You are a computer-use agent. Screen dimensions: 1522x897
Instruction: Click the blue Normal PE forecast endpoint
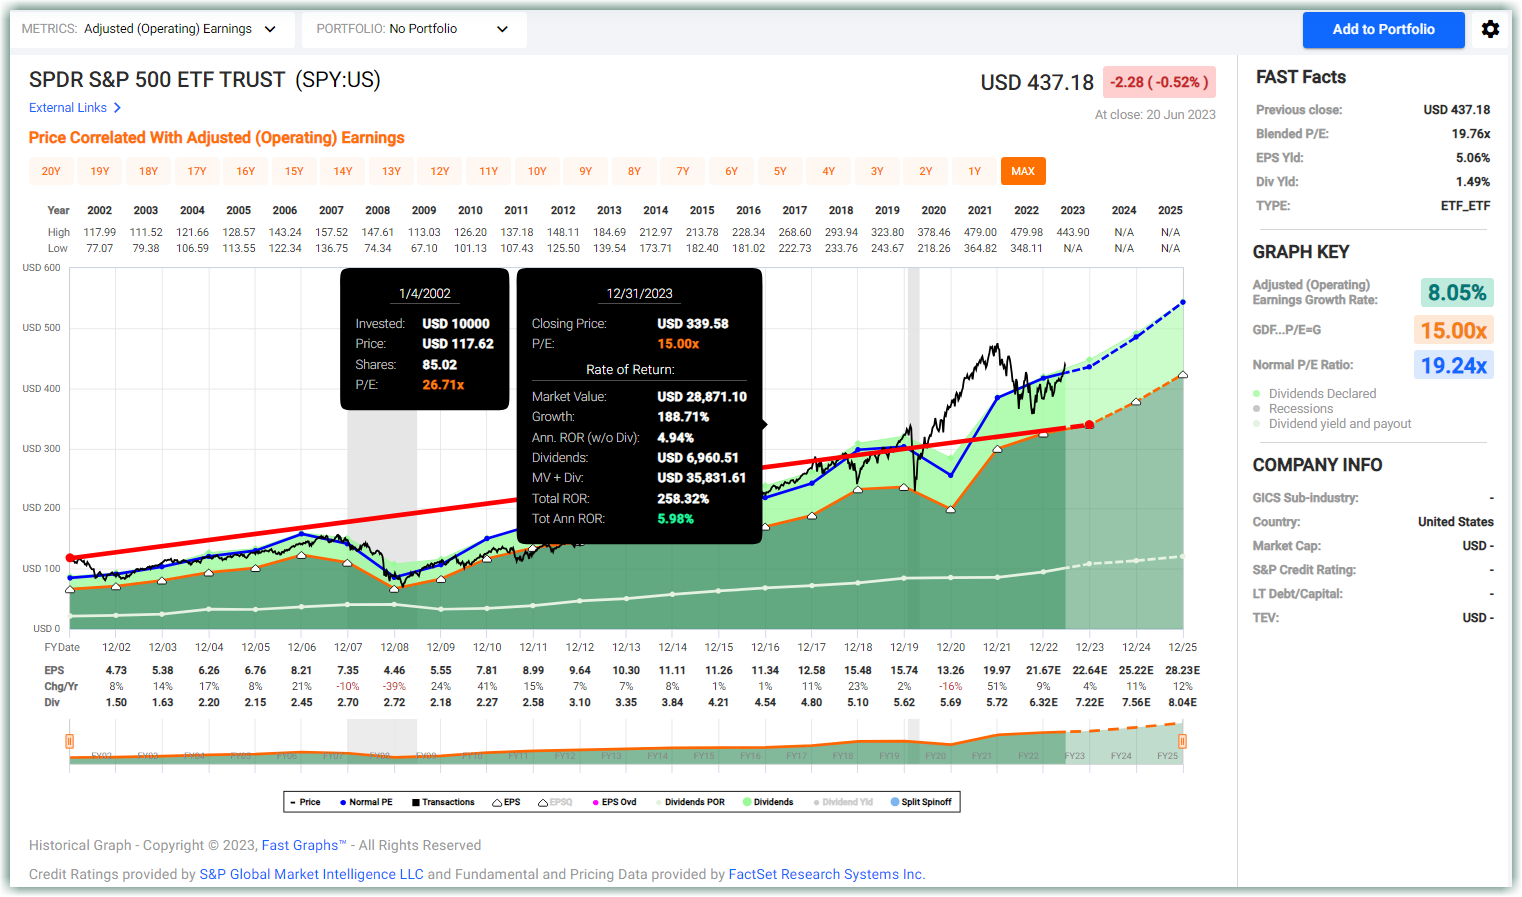tap(1183, 301)
